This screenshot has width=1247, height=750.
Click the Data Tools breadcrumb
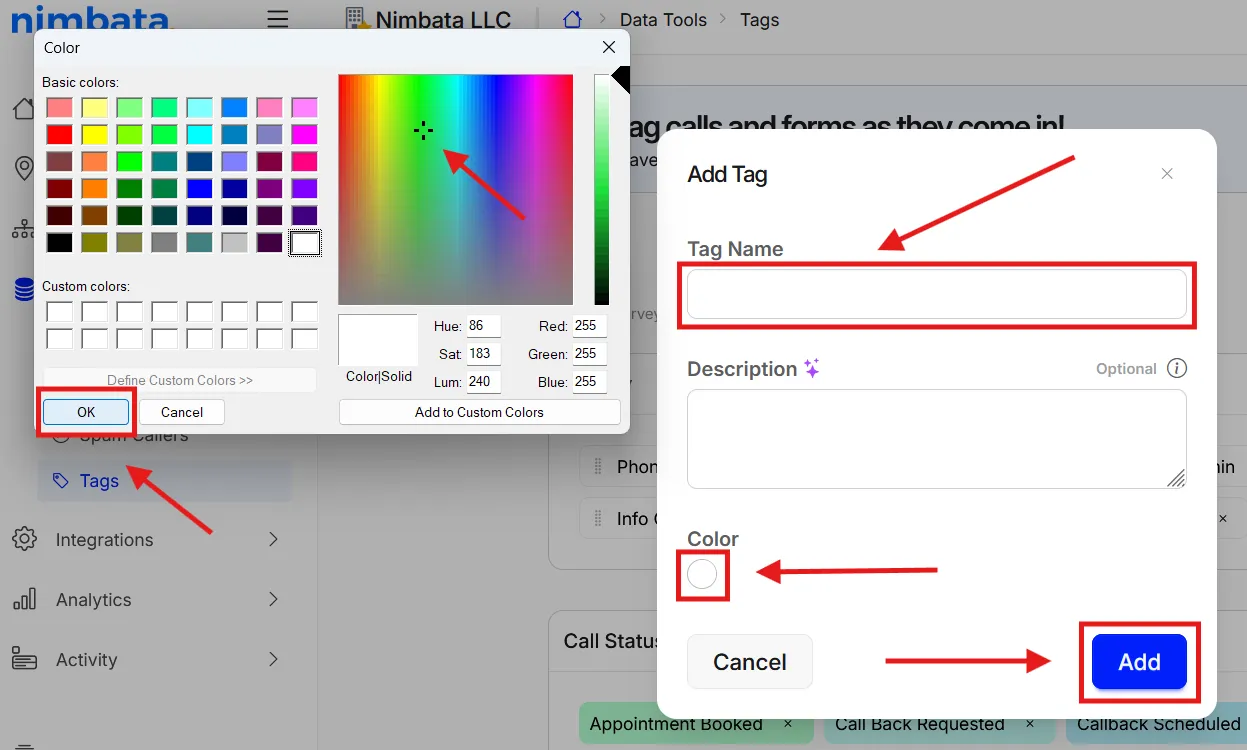coord(663,20)
